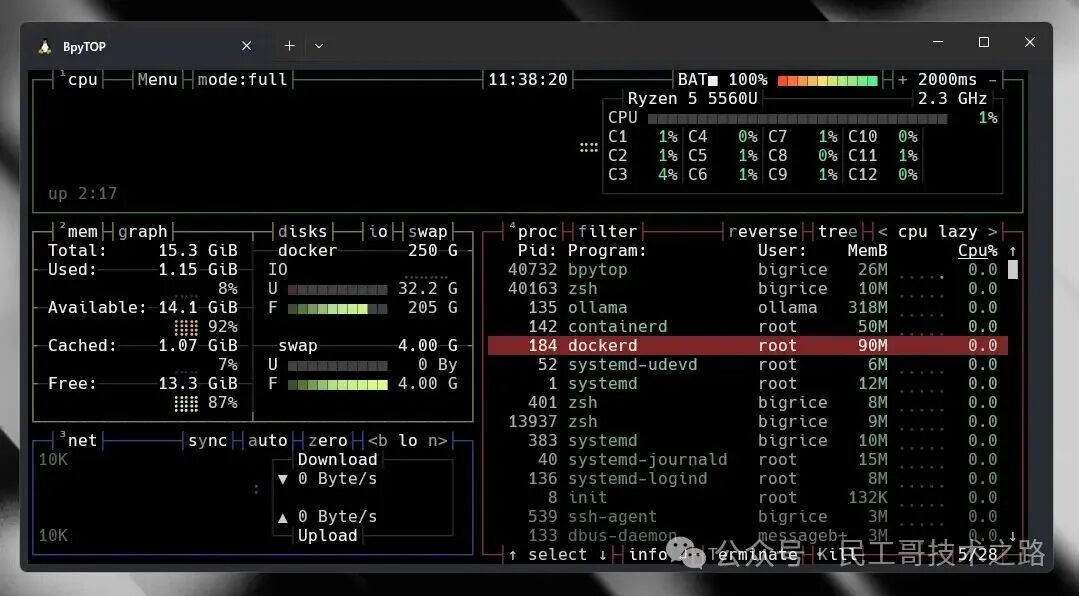Click the up arrow atop the process list scrollbar
The image size is (1079, 596).
tap(1012, 251)
